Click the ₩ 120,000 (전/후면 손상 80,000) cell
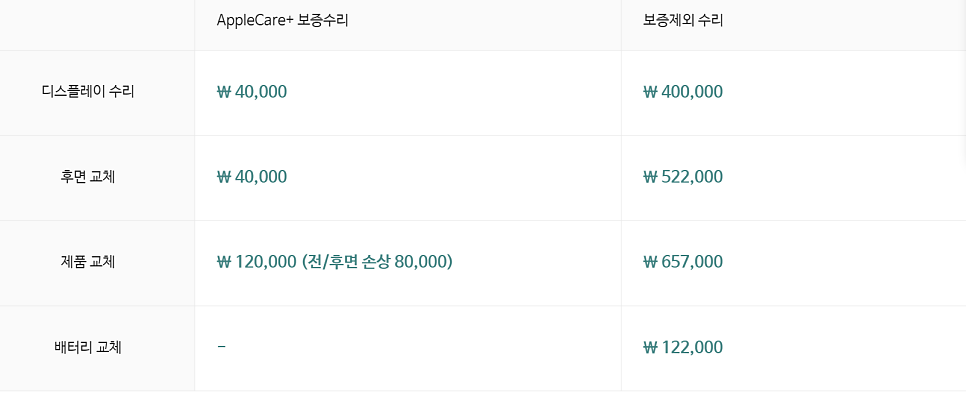 tap(335, 262)
